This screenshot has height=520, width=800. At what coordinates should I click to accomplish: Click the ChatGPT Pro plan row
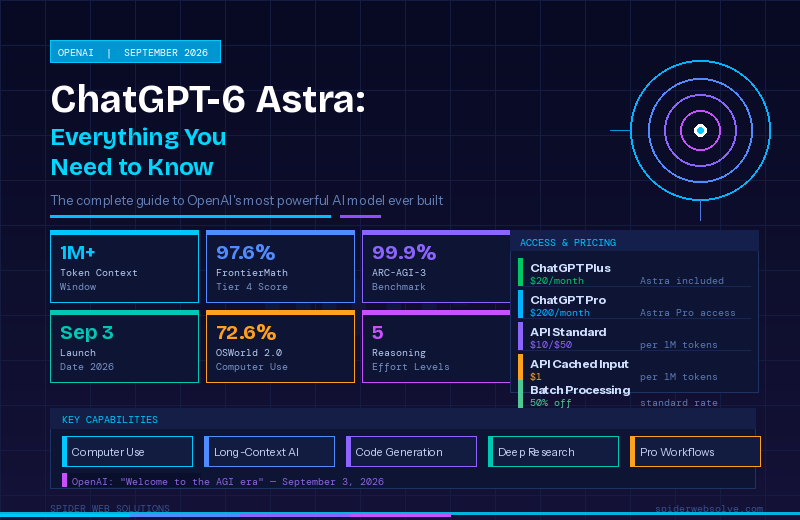634,305
